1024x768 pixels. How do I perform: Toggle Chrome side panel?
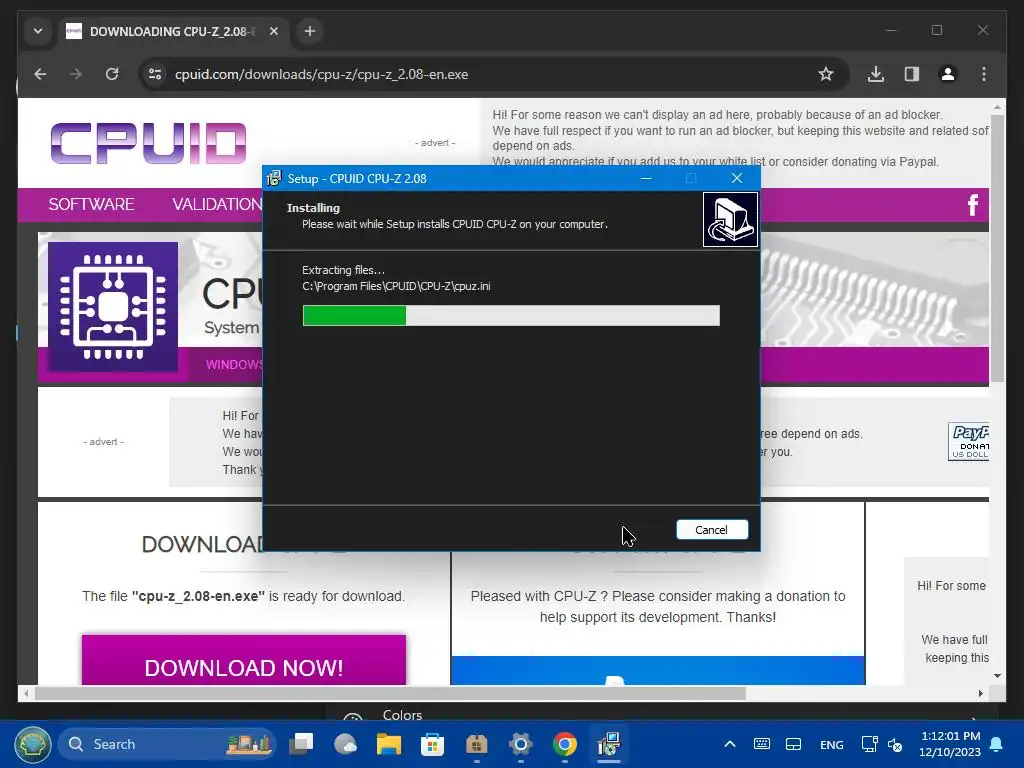[x=912, y=74]
